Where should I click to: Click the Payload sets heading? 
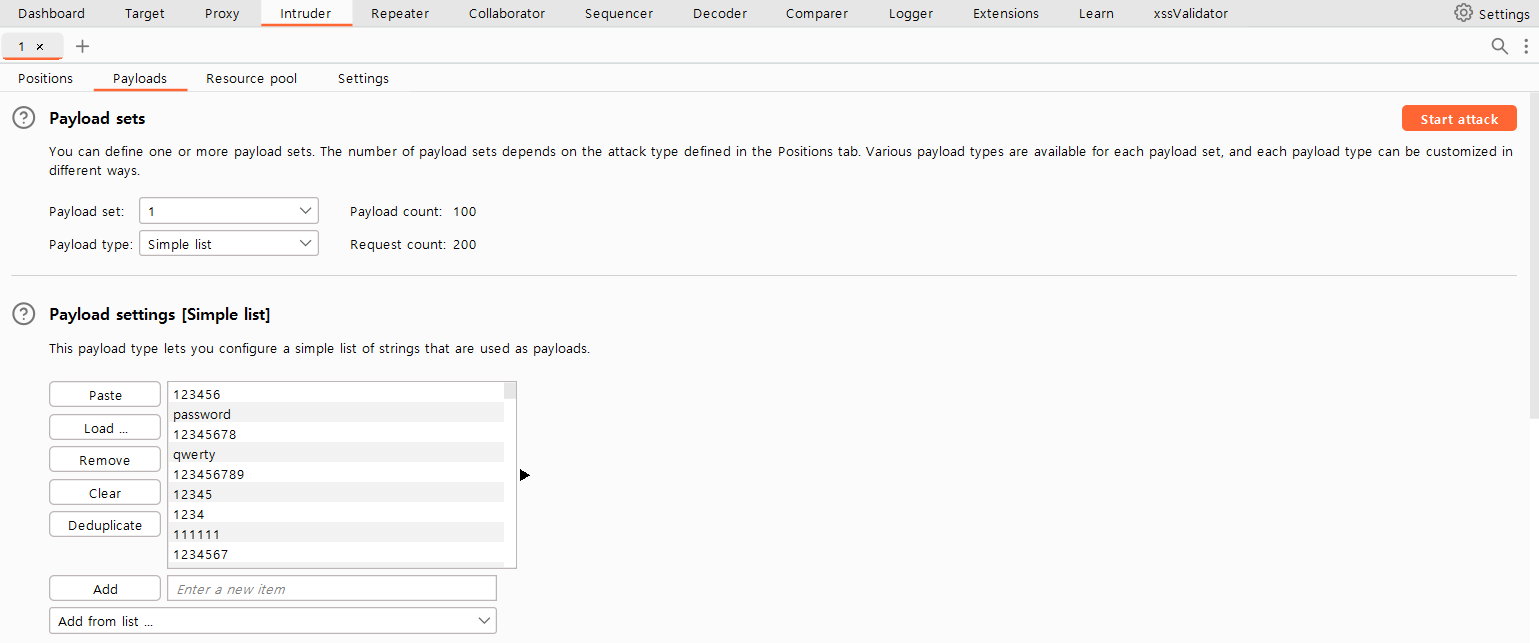97,118
